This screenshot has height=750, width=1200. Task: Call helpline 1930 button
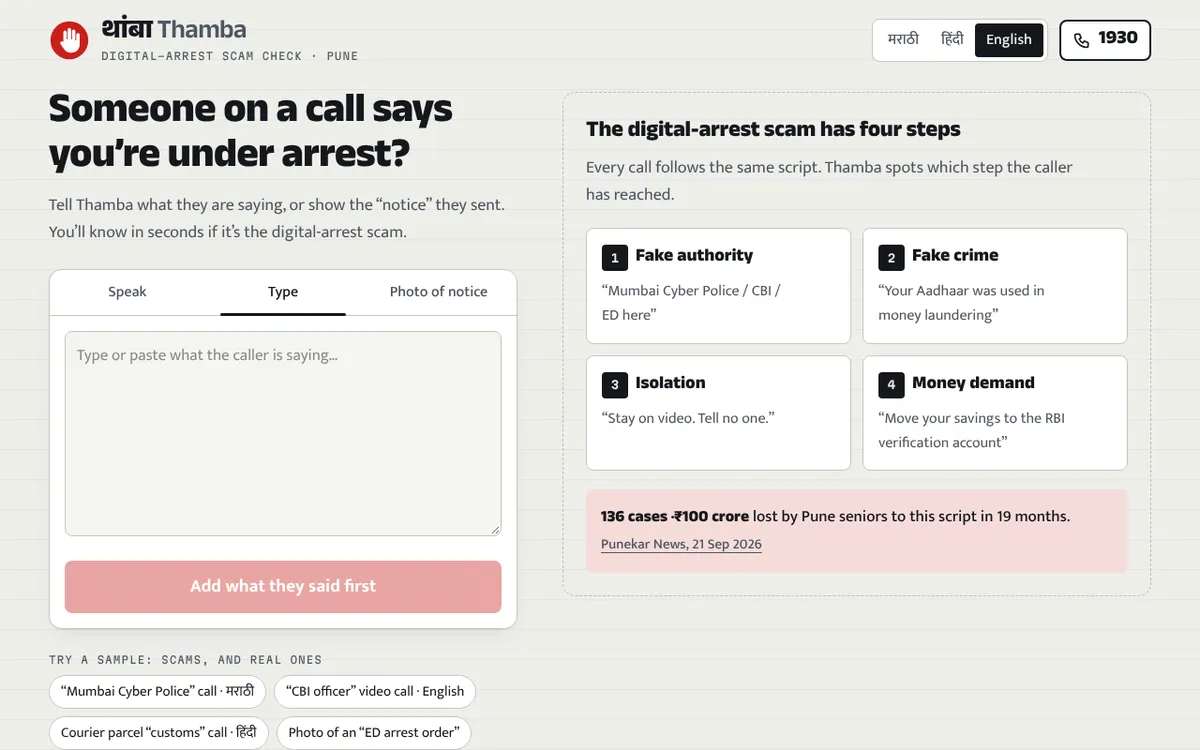pos(1105,40)
